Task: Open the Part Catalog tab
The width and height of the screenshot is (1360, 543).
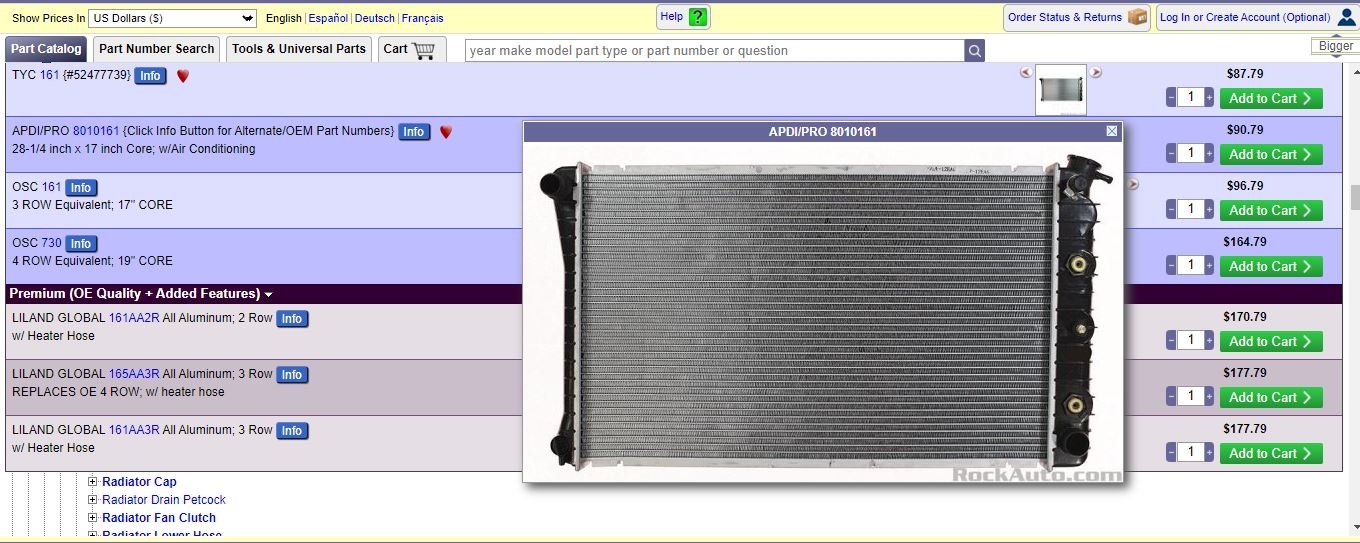Action: [46, 49]
